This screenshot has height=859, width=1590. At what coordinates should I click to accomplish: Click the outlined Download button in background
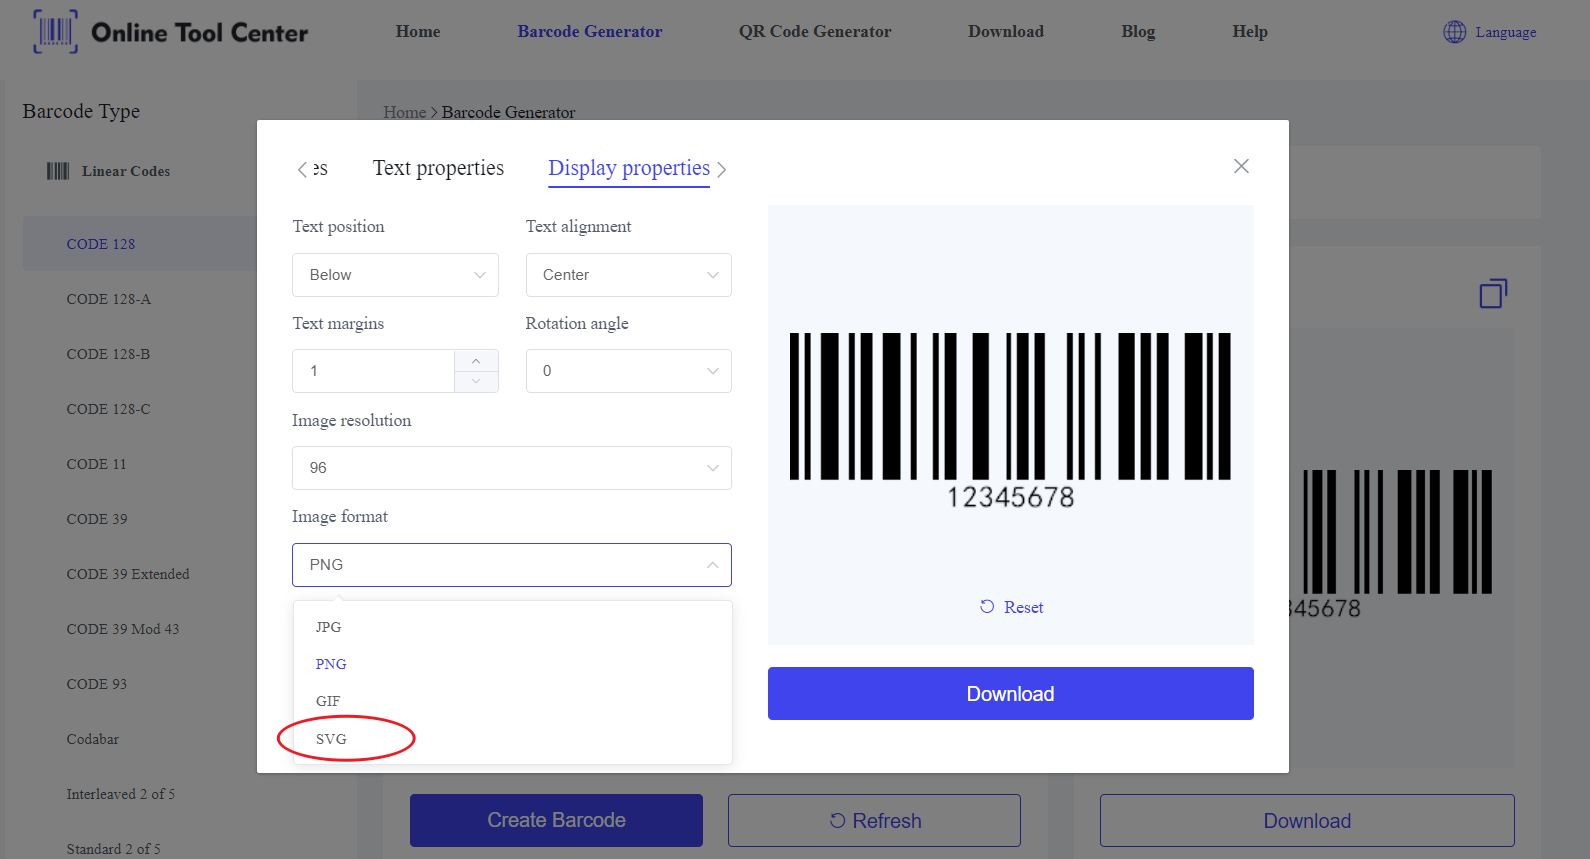[x=1307, y=820]
